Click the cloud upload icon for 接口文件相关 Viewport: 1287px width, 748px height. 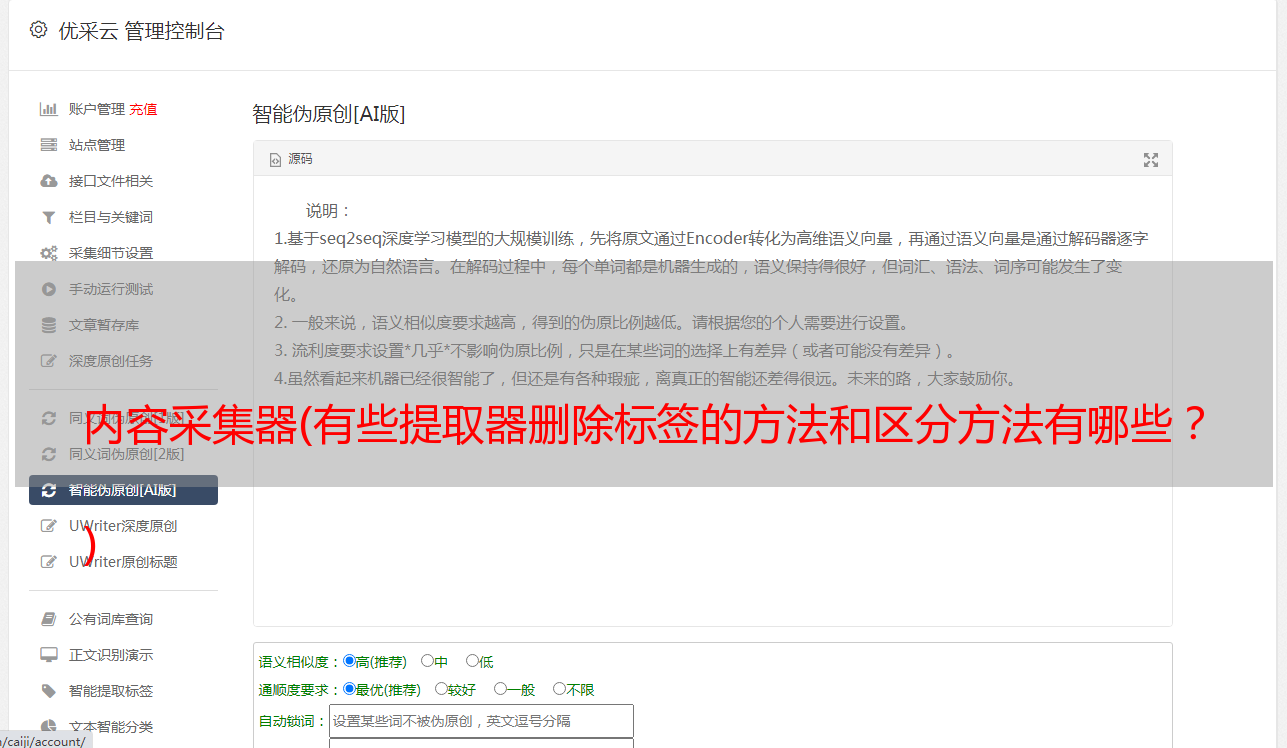point(48,181)
